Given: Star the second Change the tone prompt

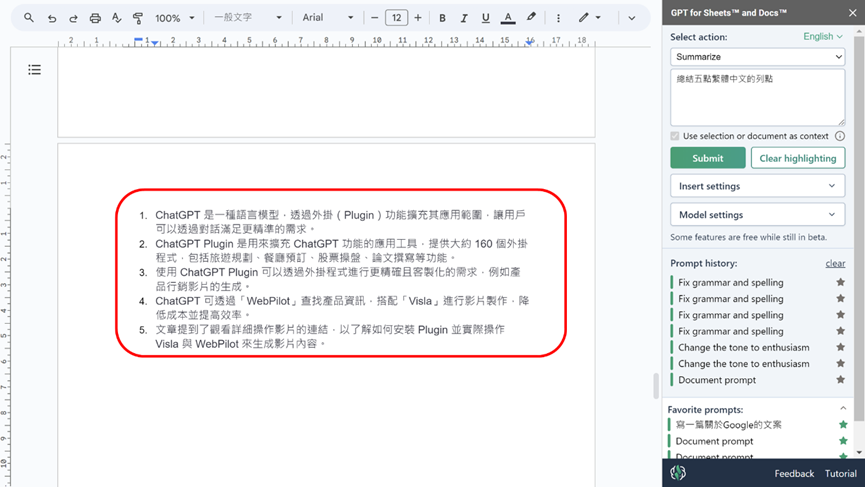Looking at the screenshot, I should [840, 363].
